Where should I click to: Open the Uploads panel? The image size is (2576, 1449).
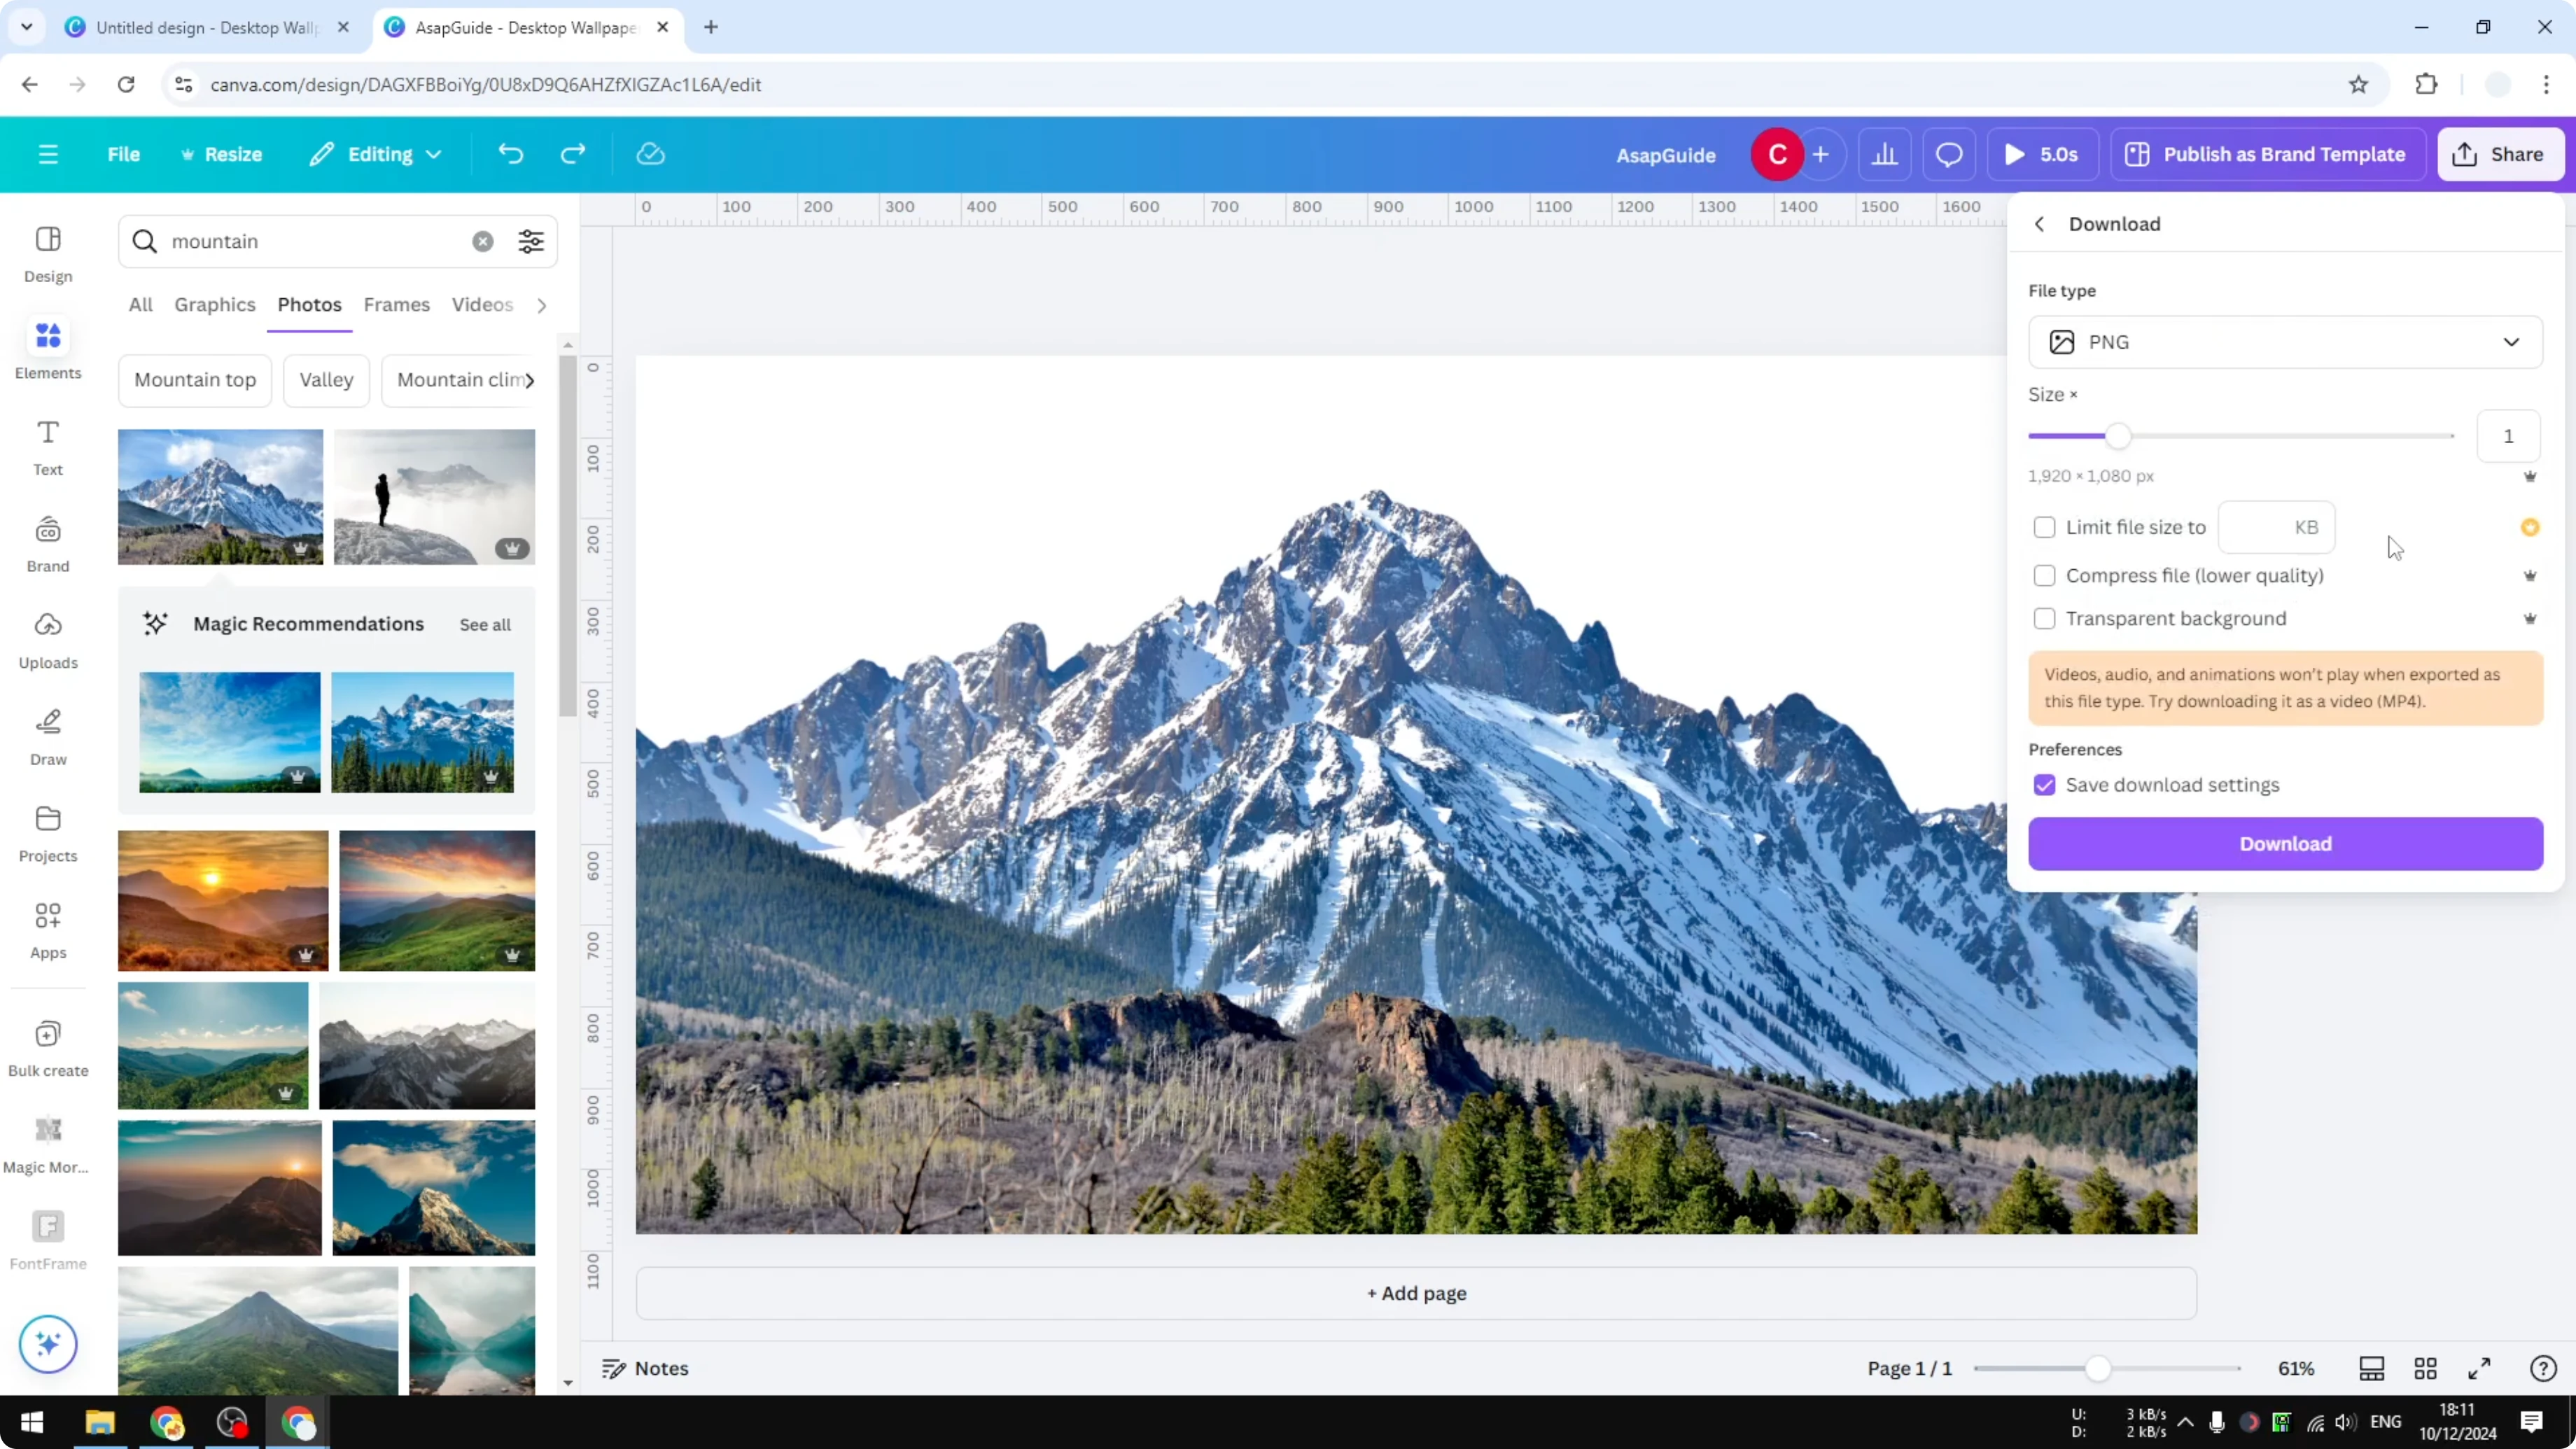47,640
